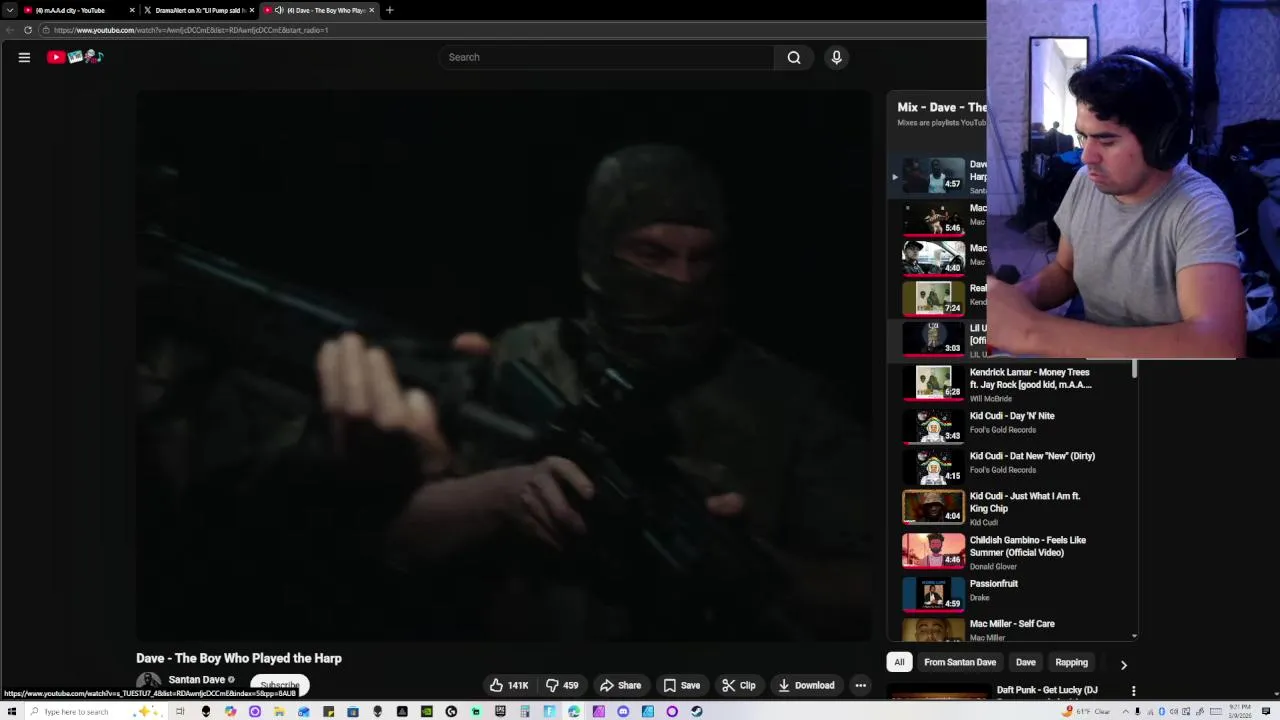Open the notification center icon
The image size is (1280, 720).
click(1266, 711)
